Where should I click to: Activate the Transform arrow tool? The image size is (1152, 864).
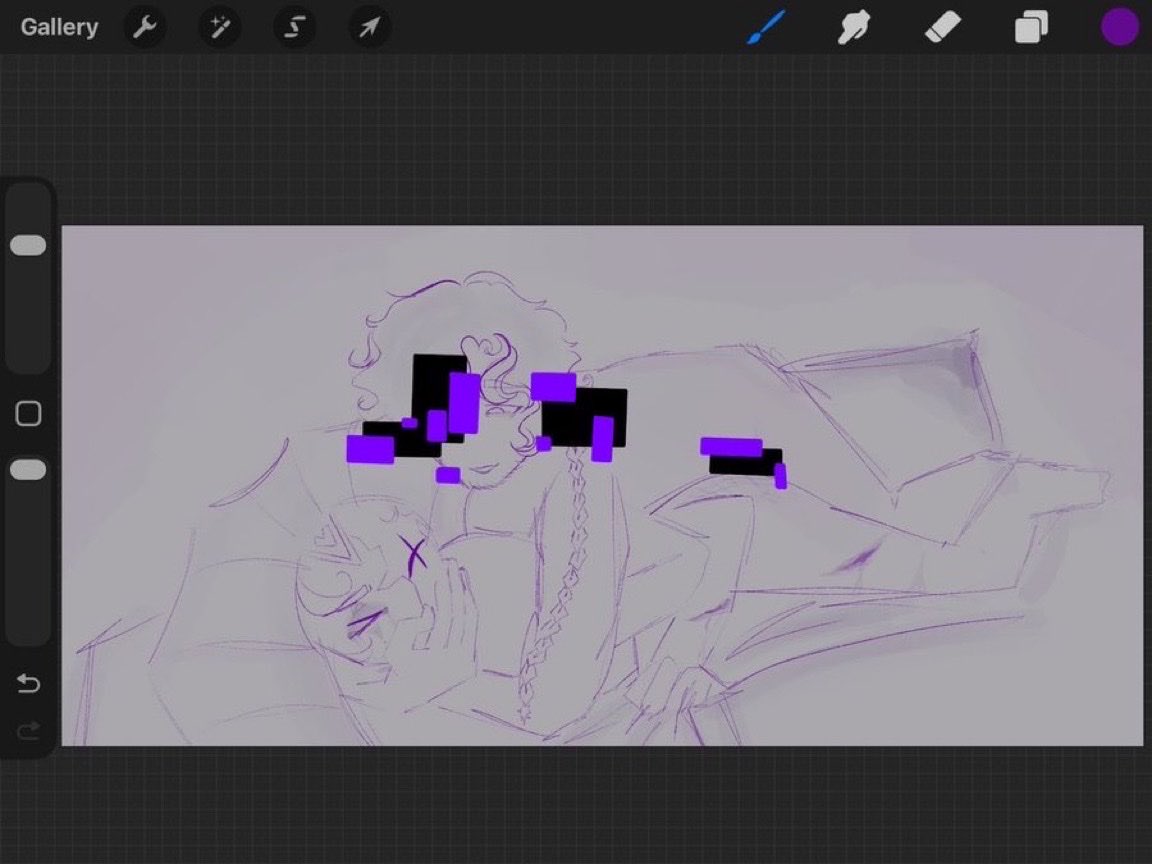tap(369, 27)
